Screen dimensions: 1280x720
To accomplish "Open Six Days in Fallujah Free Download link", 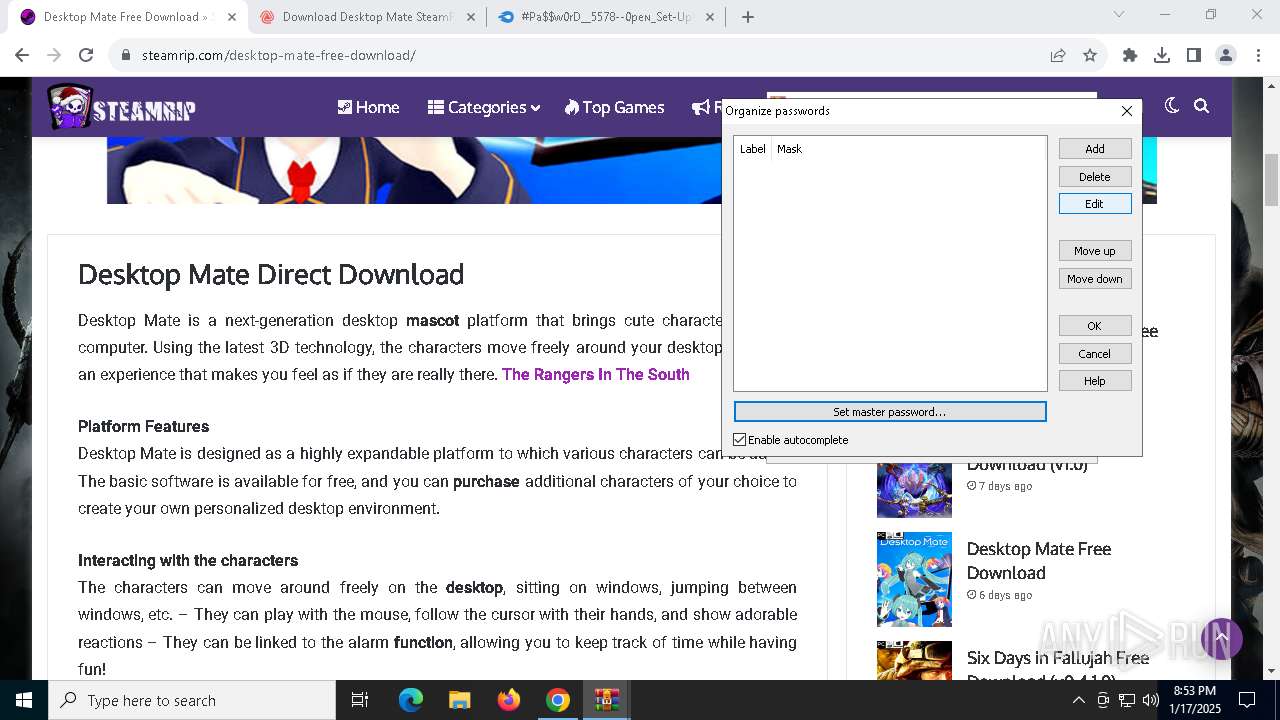I will coord(1058,668).
